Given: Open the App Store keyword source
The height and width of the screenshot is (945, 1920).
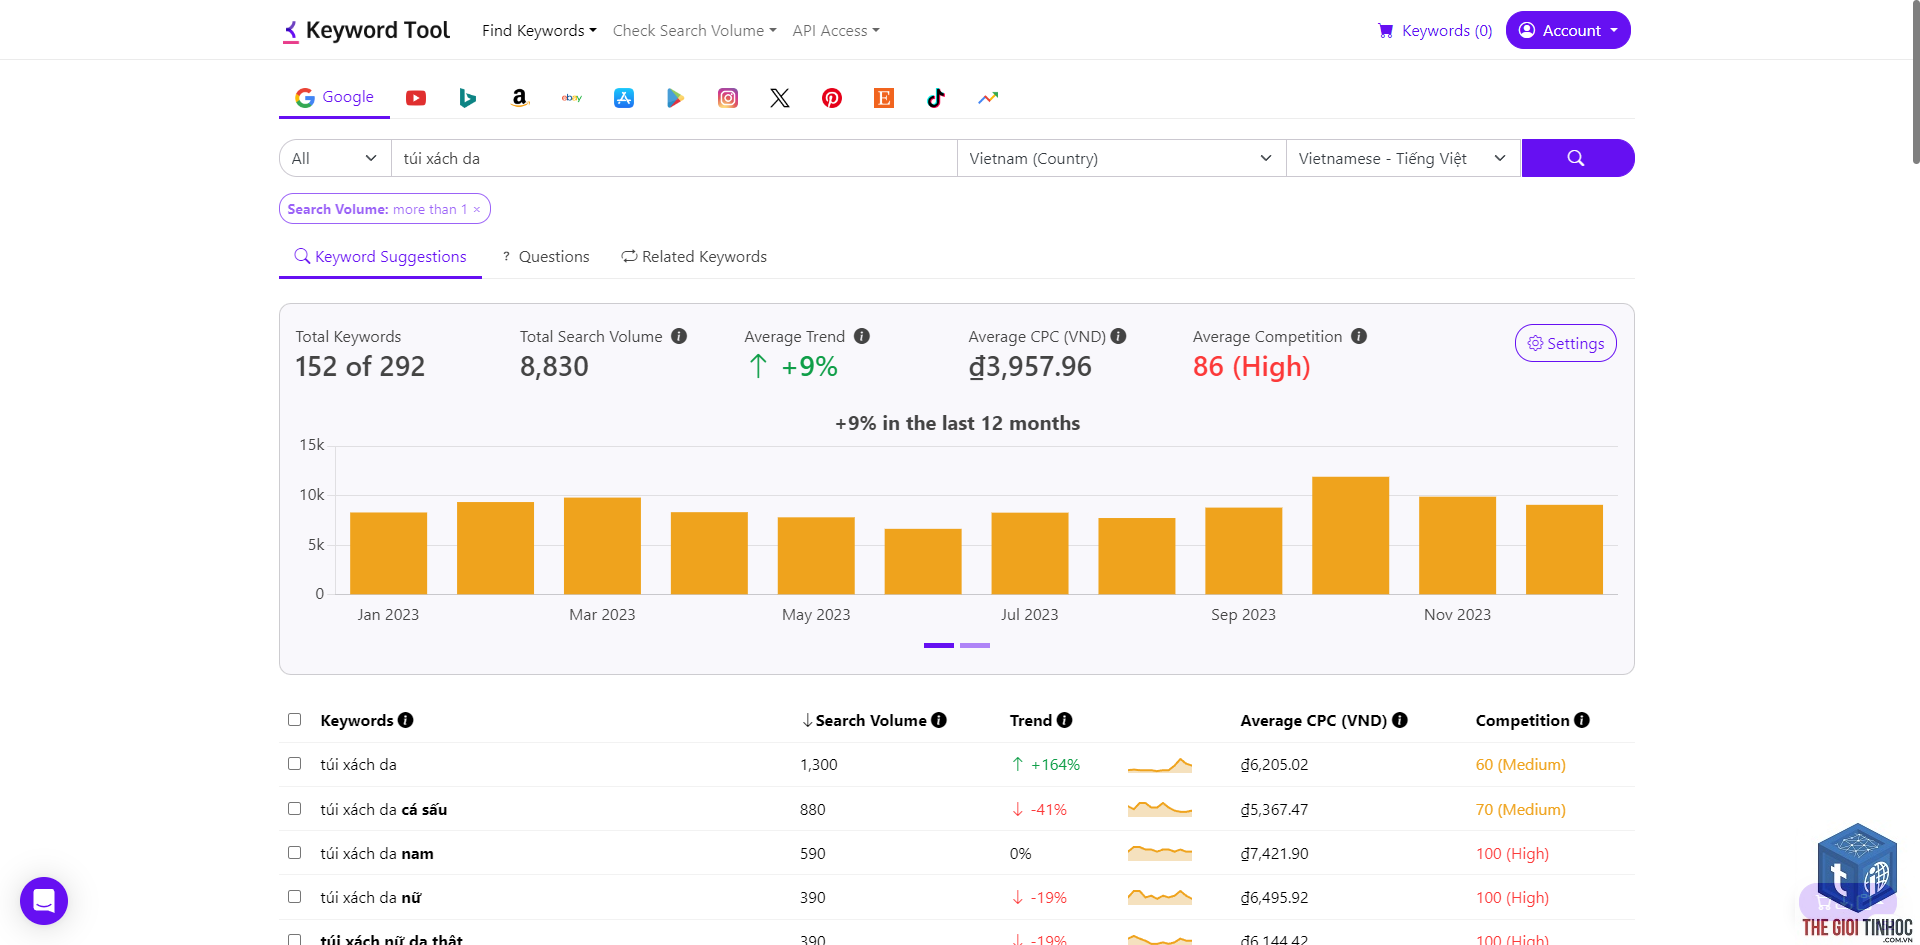Looking at the screenshot, I should tap(624, 98).
